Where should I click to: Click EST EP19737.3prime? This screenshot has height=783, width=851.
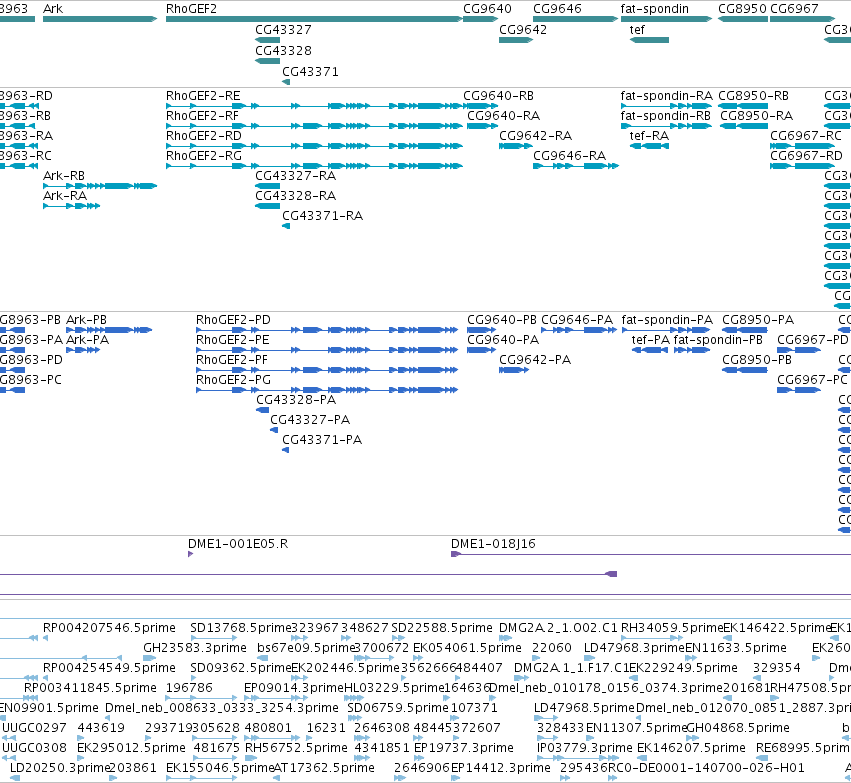click(x=463, y=748)
